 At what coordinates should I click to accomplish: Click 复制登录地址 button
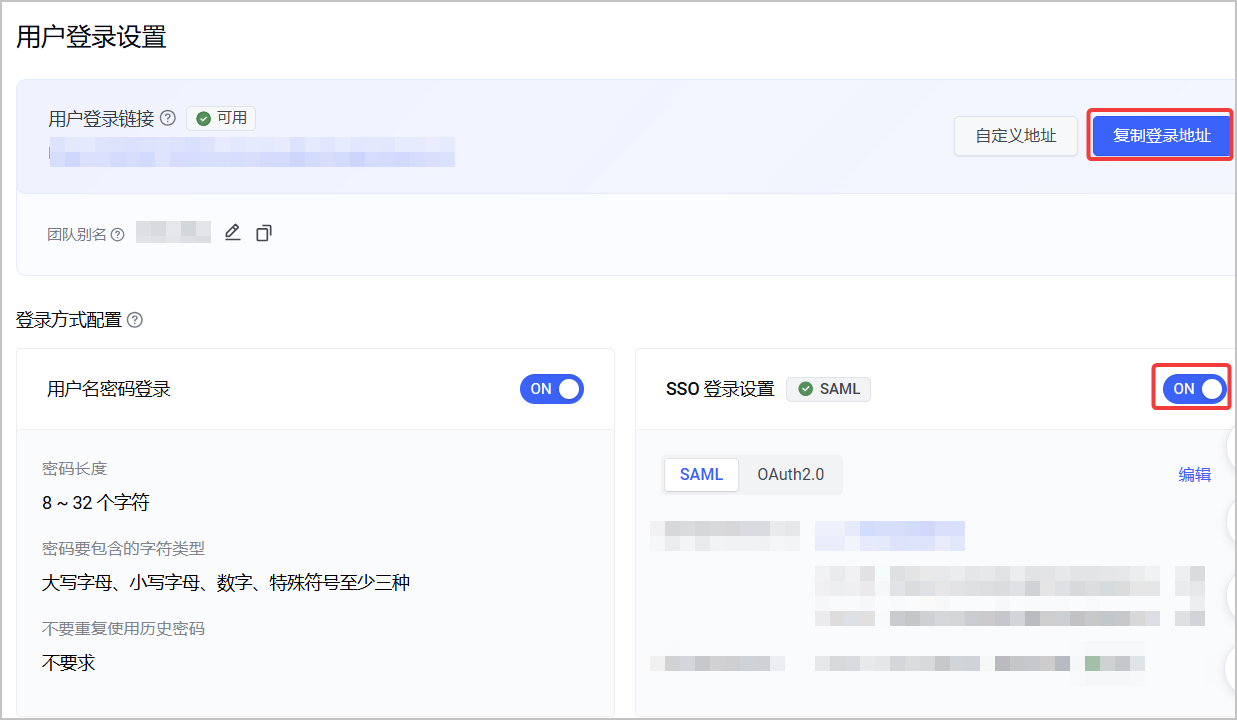tap(1161, 136)
